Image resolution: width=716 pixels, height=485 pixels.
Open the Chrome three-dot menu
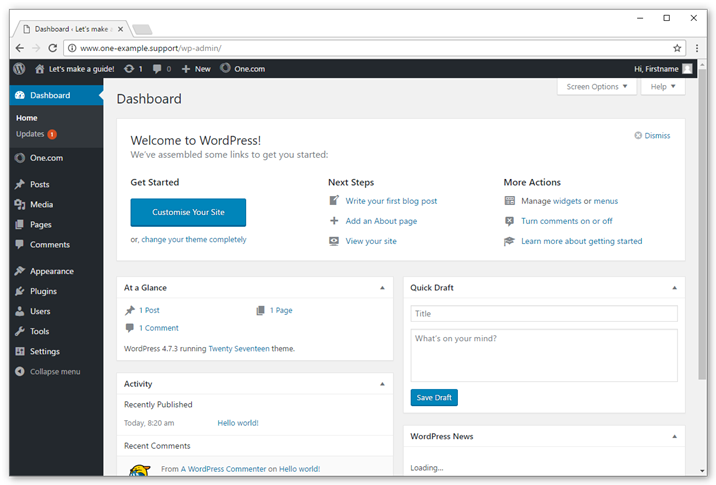click(697, 48)
